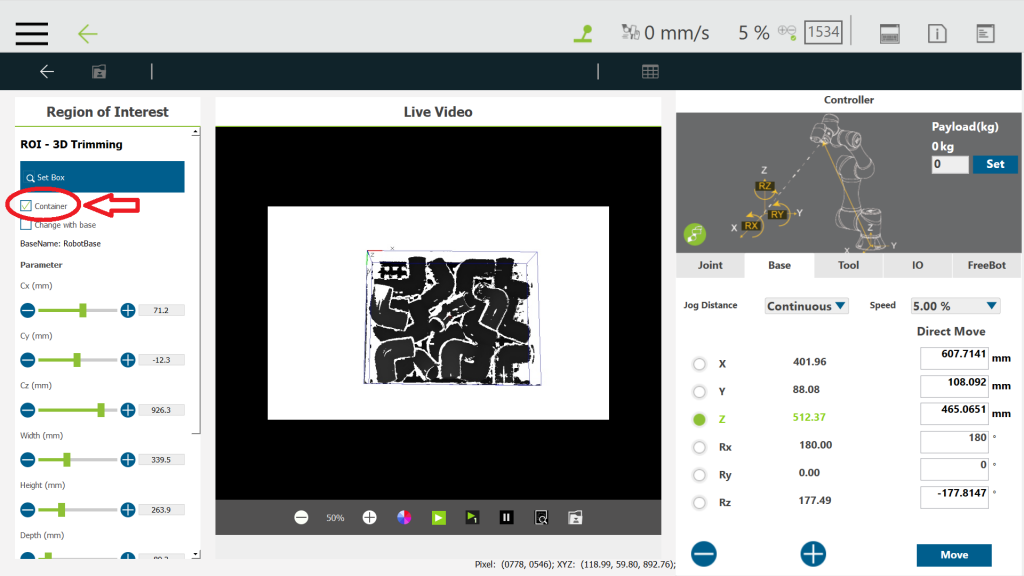Enable the Change with base checkbox
This screenshot has width=1024, height=576.
click(26, 224)
